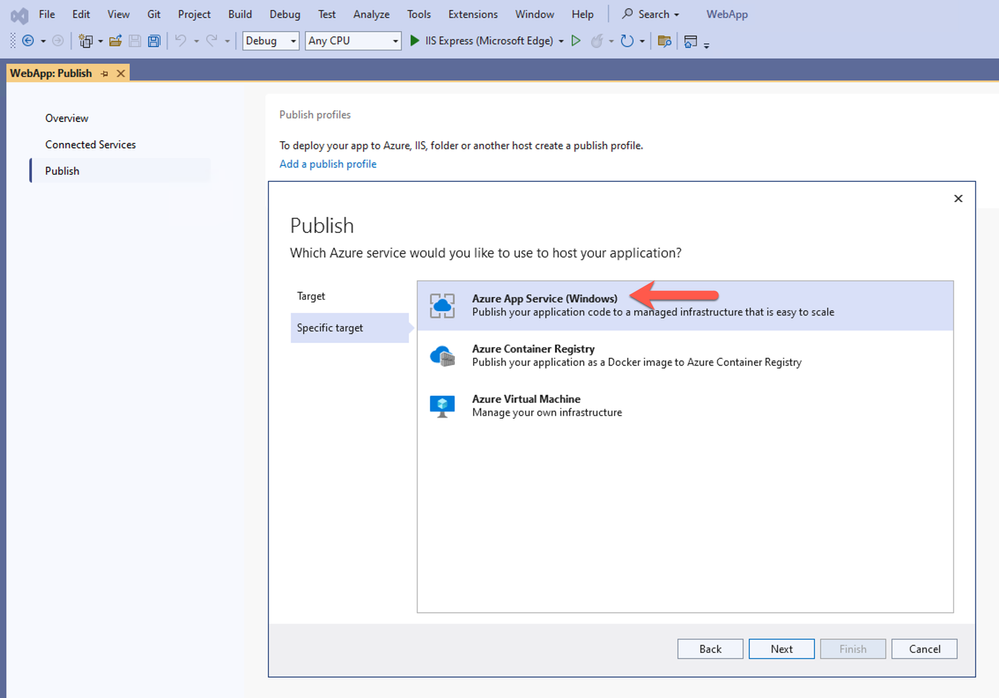The image size is (999, 698).
Task: Click the Back button
Action: click(710, 649)
